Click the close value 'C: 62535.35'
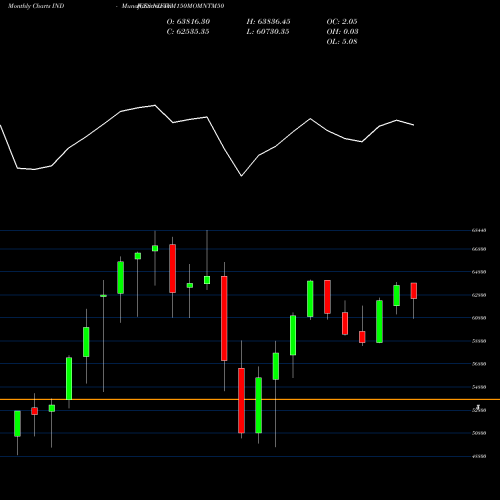The image size is (500, 500). tap(188, 32)
